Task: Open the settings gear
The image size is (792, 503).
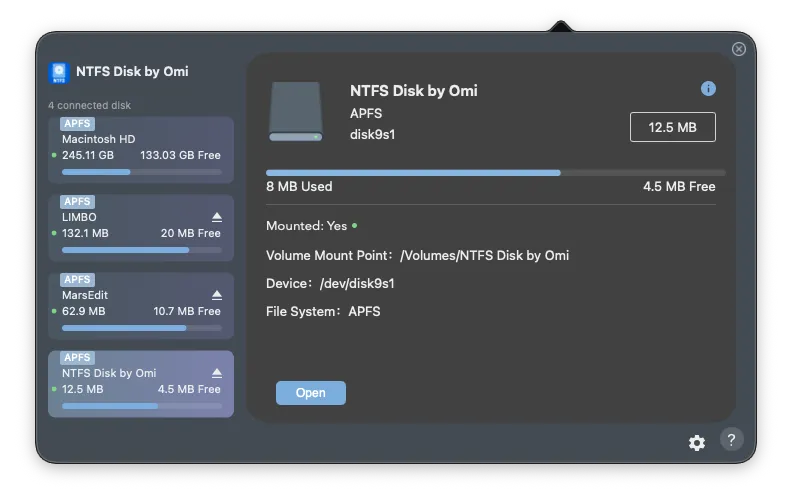Action: coord(697,443)
